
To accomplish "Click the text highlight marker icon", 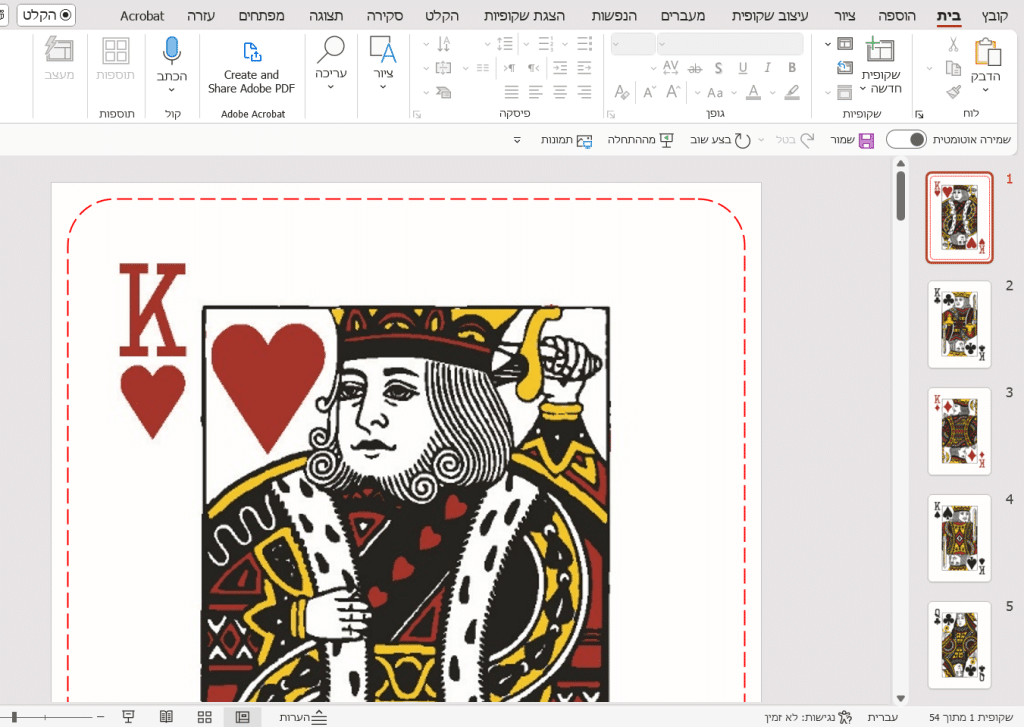I will 792,92.
